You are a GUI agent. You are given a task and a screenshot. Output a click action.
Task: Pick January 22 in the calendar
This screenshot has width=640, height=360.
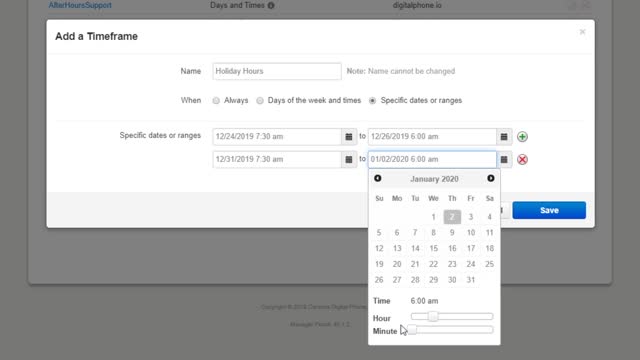tap(433, 264)
